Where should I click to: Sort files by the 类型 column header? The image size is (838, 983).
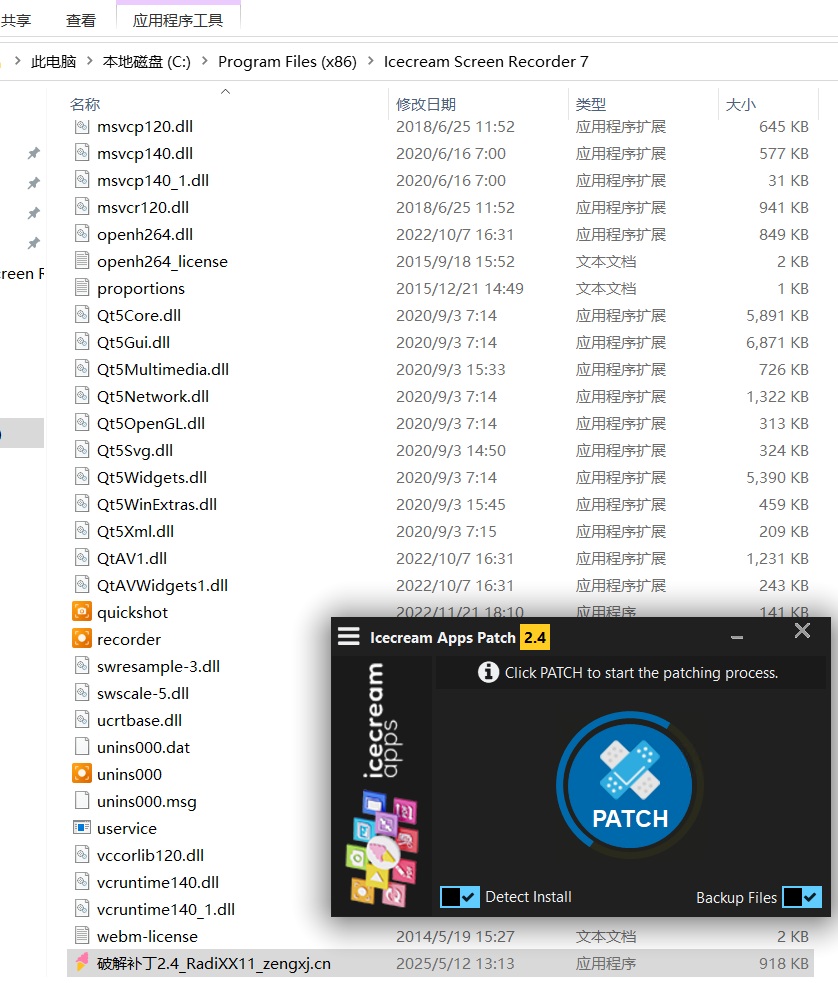pos(590,104)
